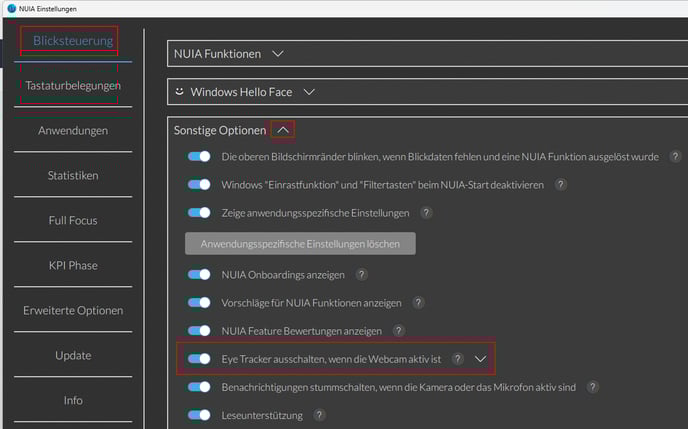The image size is (688, 429).
Task: Click the Leseunterstützung label text
Action: (x=262, y=415)
